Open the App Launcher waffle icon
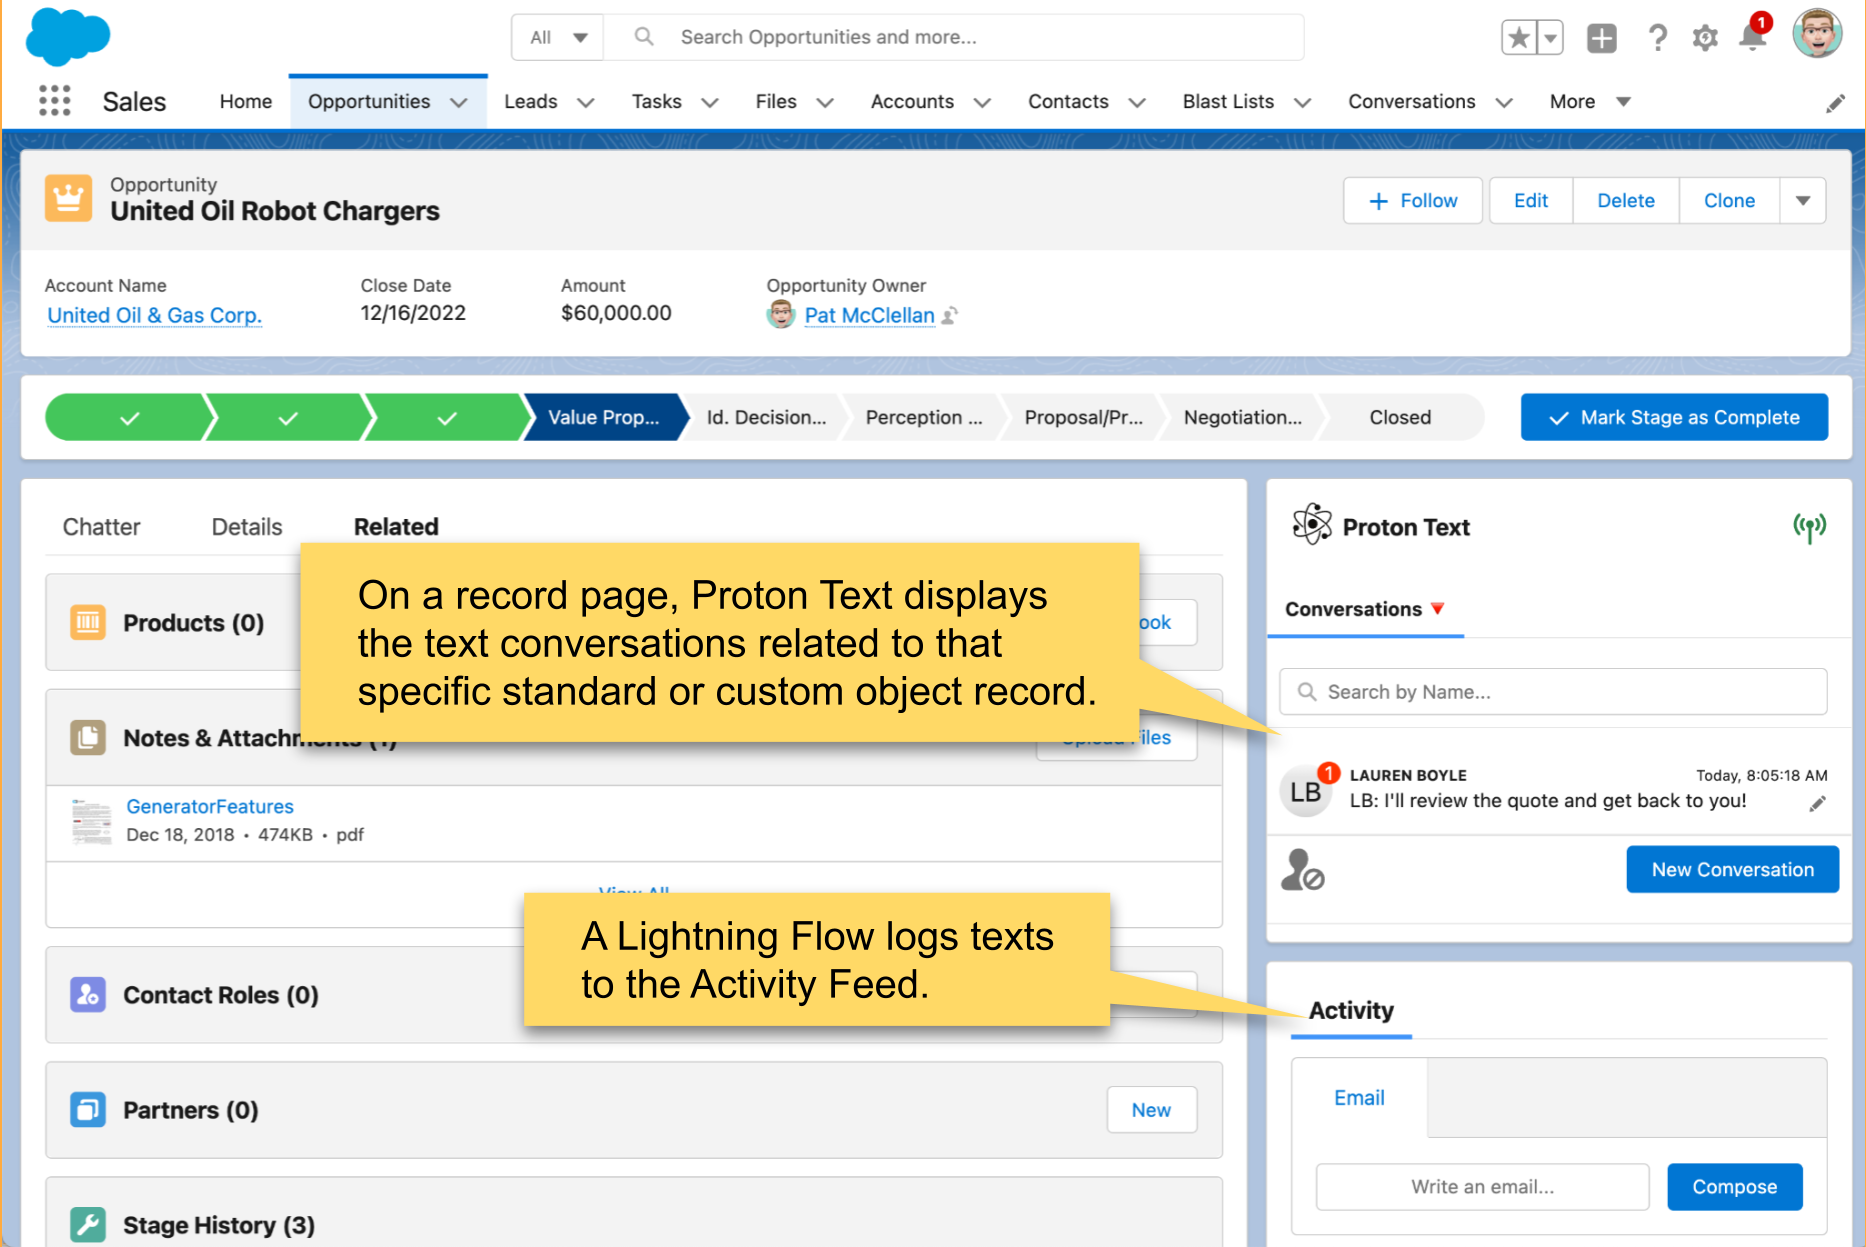Viewport: 1866px width, 1247px height. coord(55,100)
